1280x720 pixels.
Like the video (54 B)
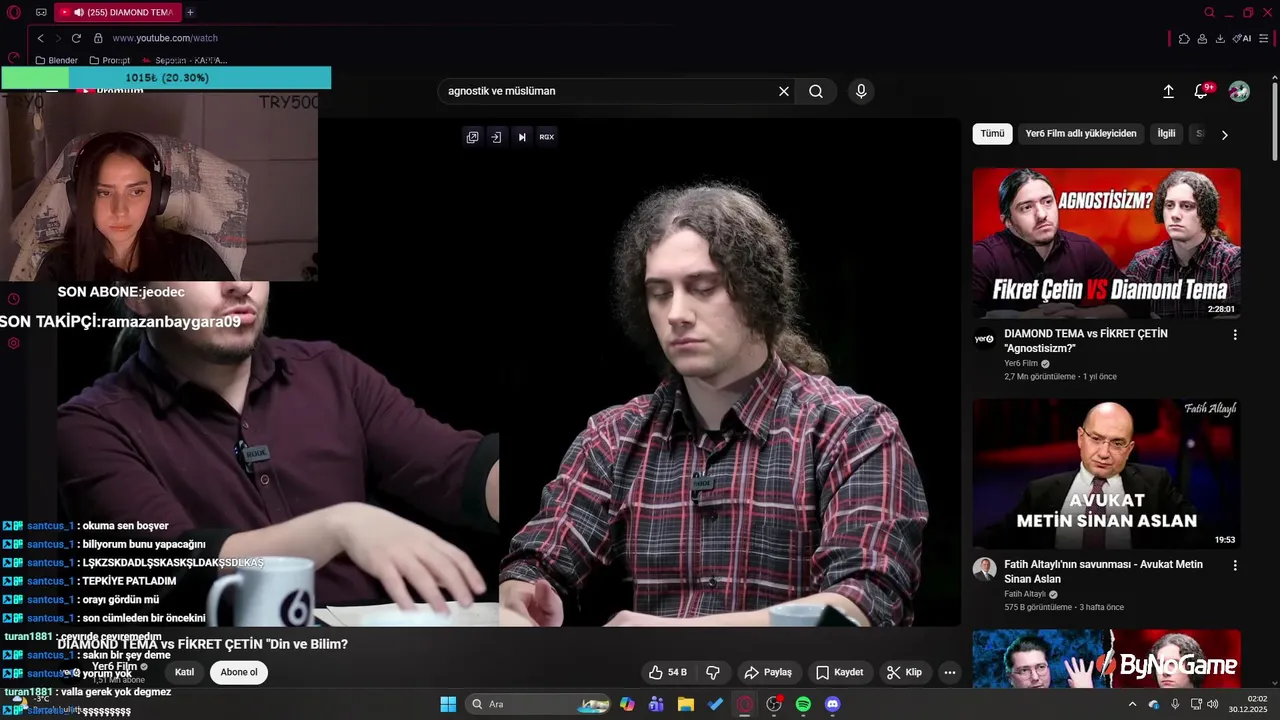pyautogui.click(x=668, y=672)
